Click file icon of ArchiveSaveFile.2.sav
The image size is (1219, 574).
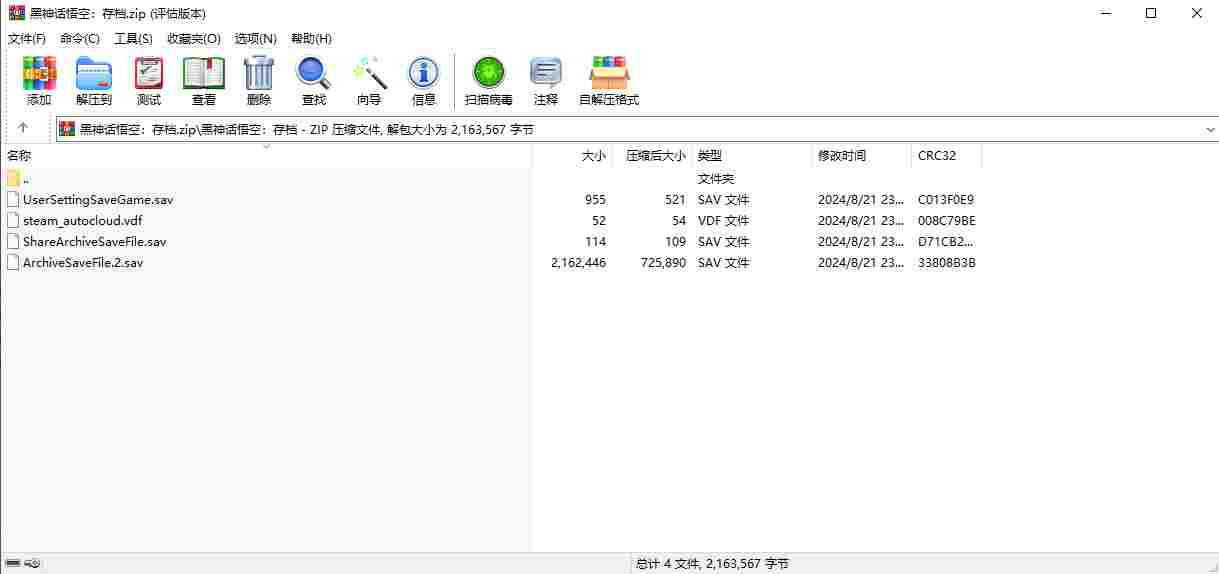pyautogui.click(x=13, y=262)
